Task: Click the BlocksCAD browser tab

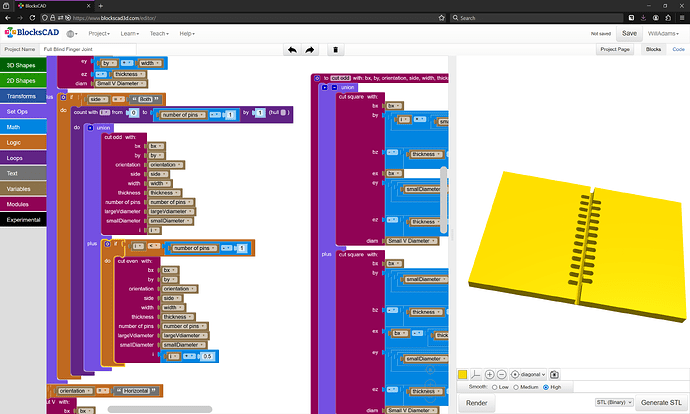Action: click(54, 6)
